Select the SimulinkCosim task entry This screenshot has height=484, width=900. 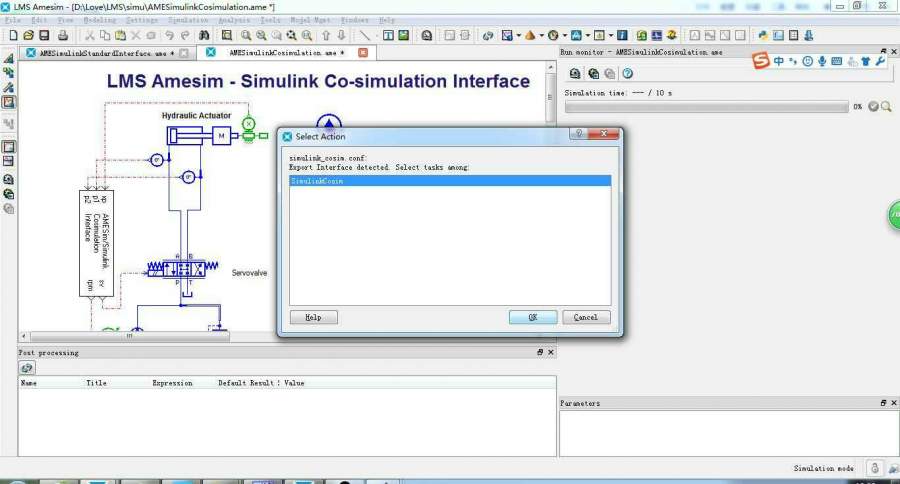(450, 181)
